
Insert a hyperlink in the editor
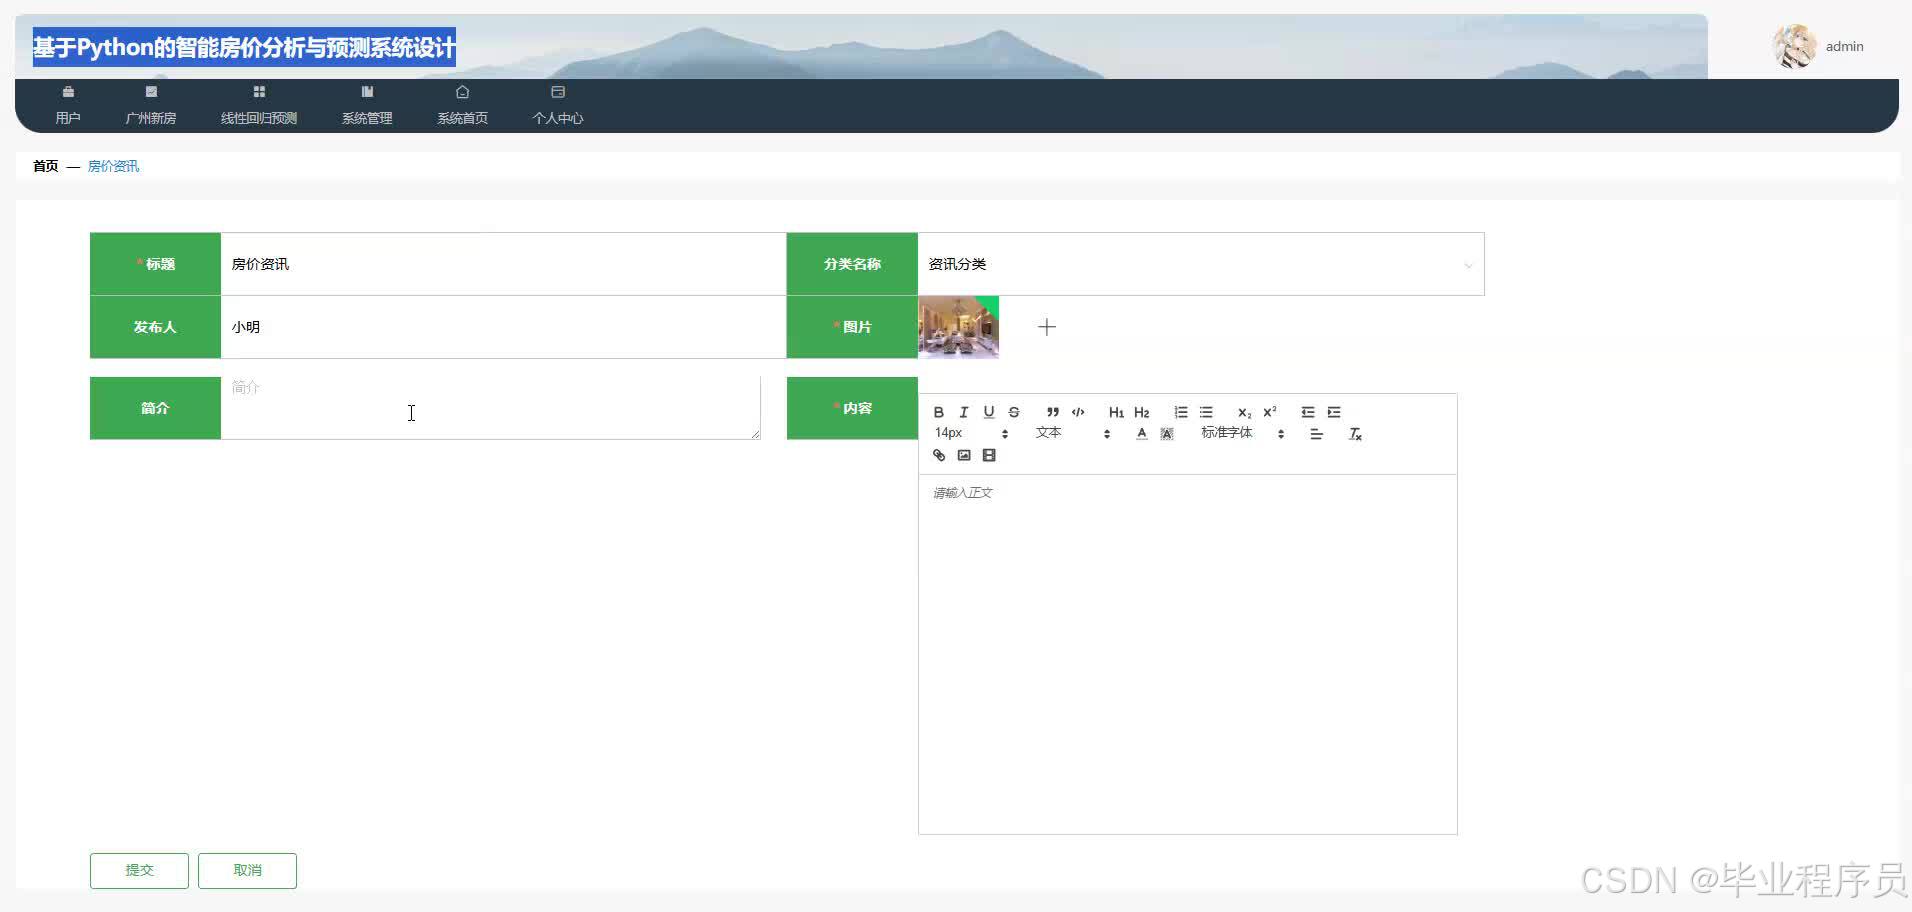[x=938, y=455]
